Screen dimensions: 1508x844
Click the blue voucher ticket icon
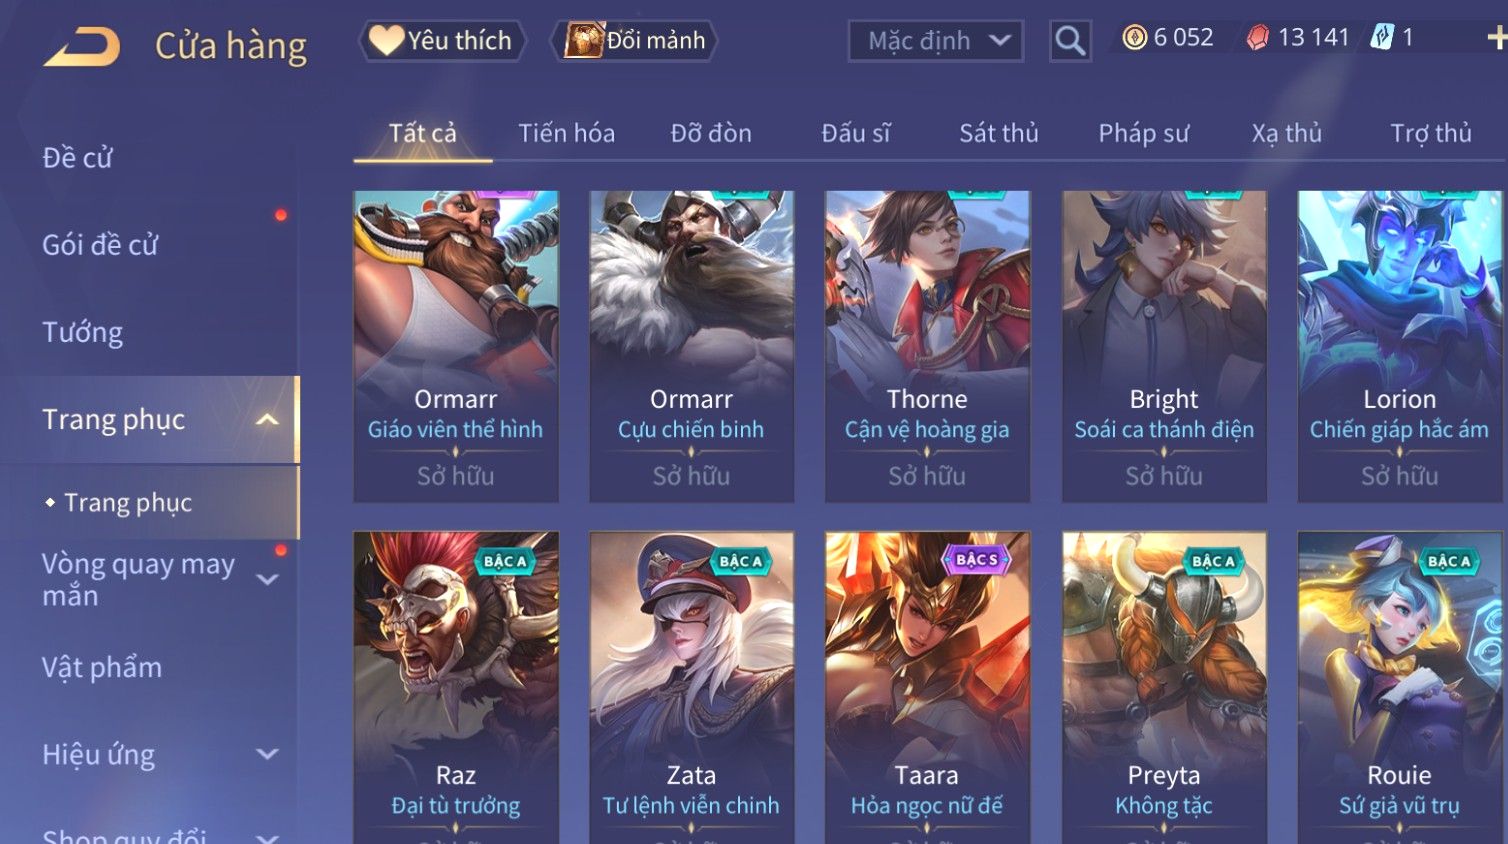click(x=1382, y=38)
